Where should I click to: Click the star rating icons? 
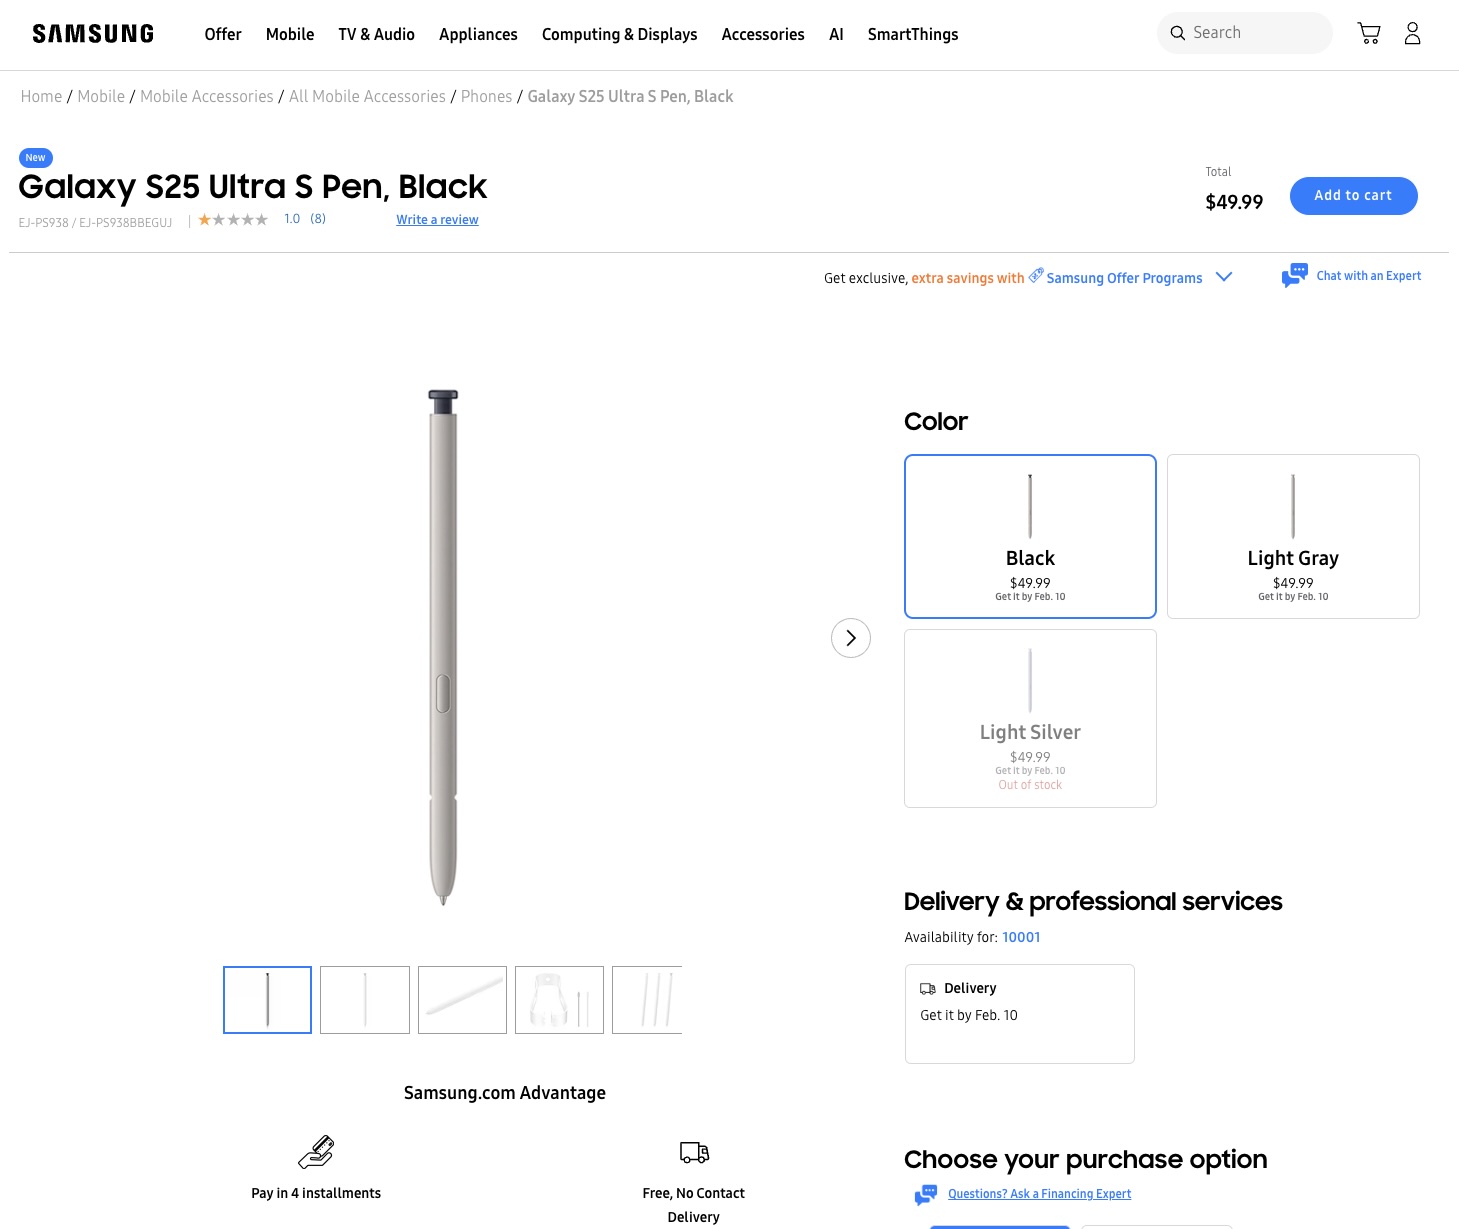233,219
